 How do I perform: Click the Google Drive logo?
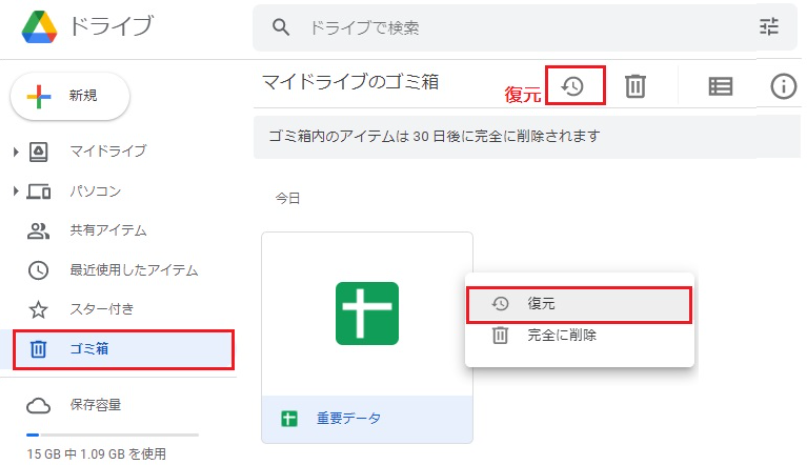[x=39, y=27]
